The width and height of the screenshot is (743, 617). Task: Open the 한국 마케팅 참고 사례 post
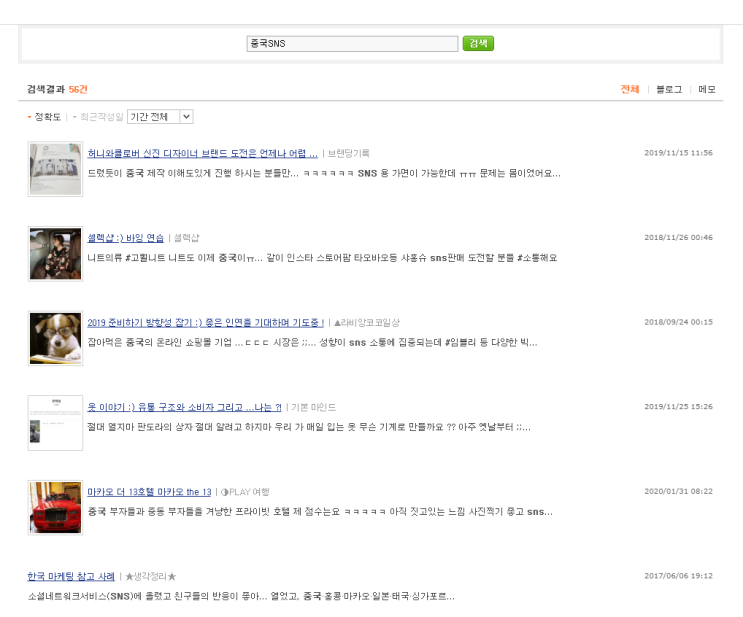click(71, 576)
